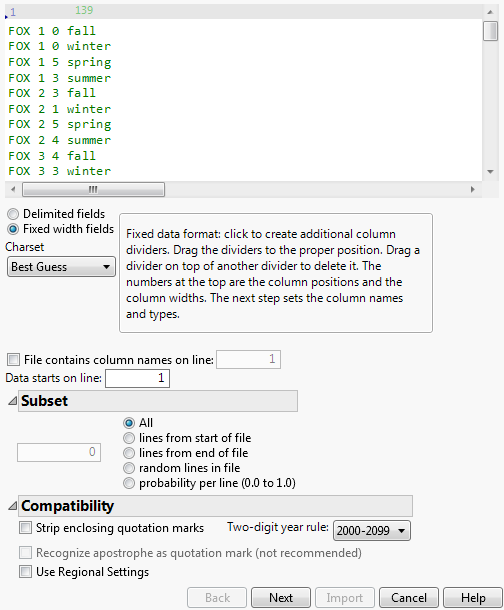Click horizontal scrollbar left arrow
Image resolution: width=504 pixels, height=610 pixels.
(x=13, y=189)
